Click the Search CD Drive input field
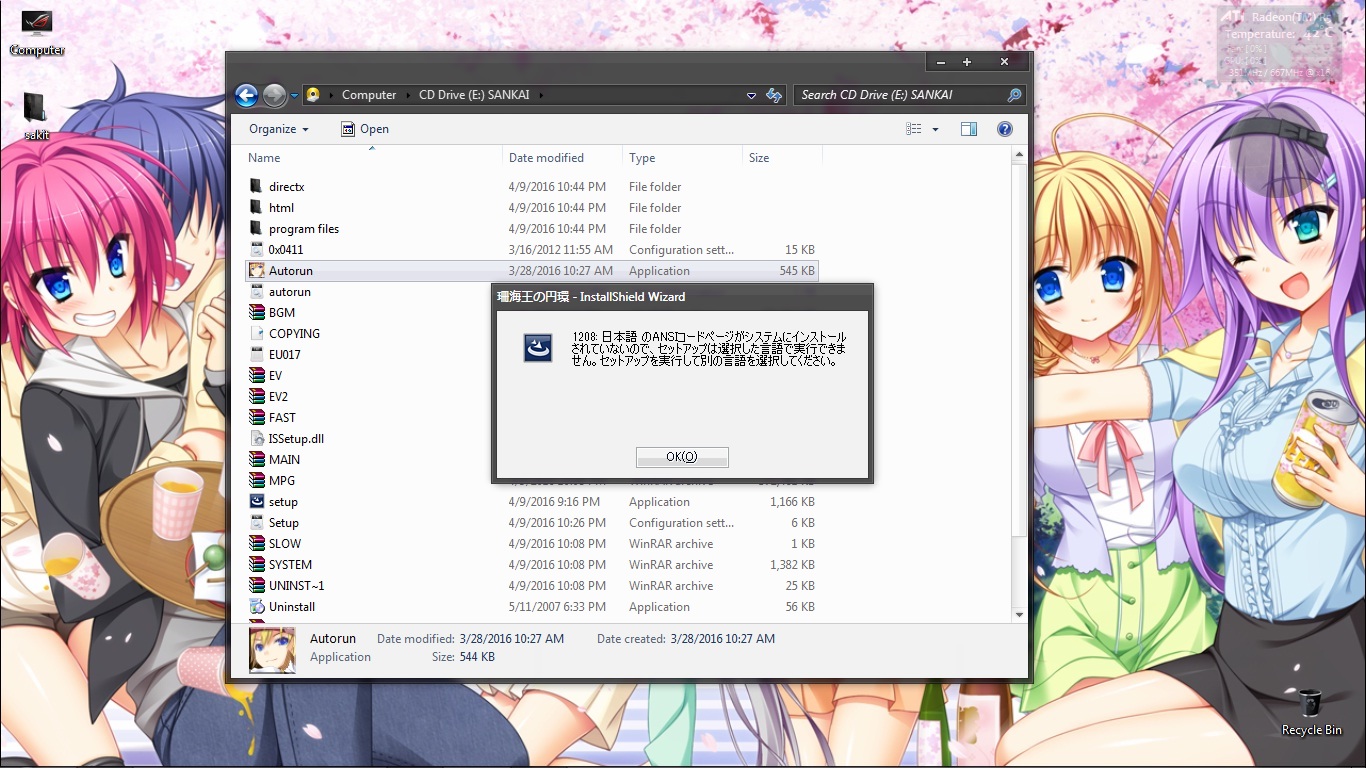Image resolution: width=1366 pixels, height=768 pixels. (900, 95)
